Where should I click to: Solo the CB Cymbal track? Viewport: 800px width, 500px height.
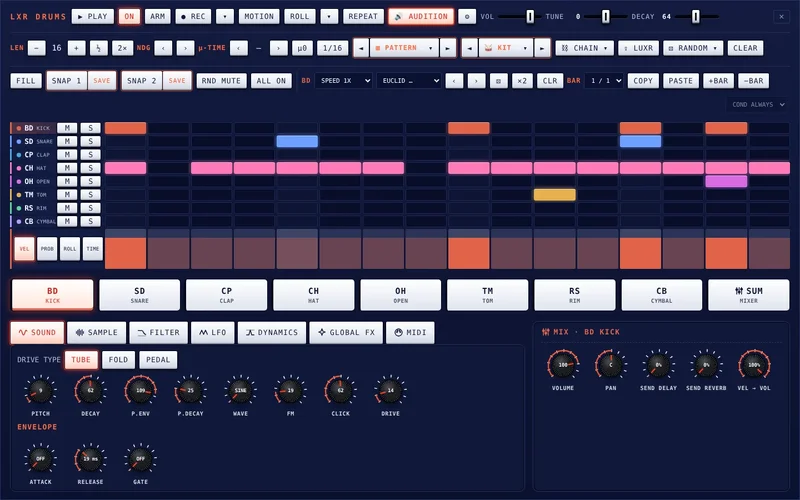[x=90, y=221]
